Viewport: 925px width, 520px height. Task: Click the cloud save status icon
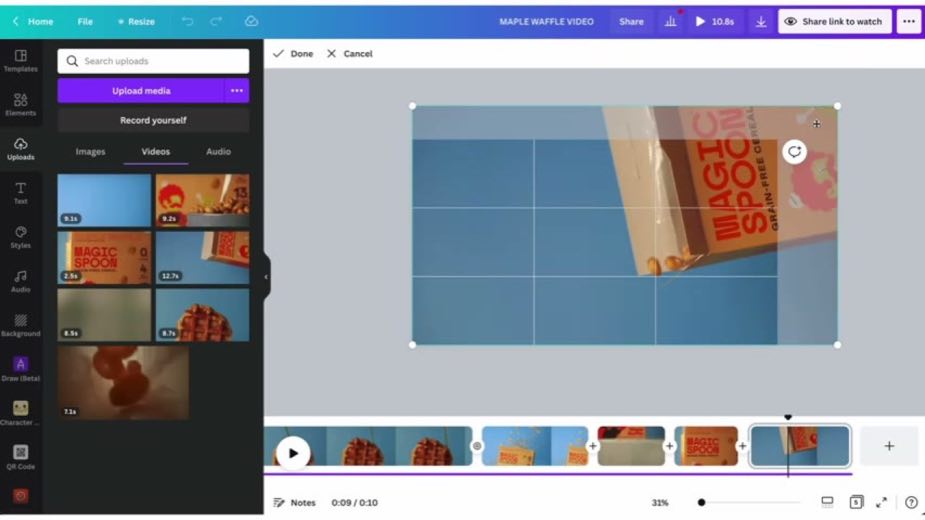[251, 21]
